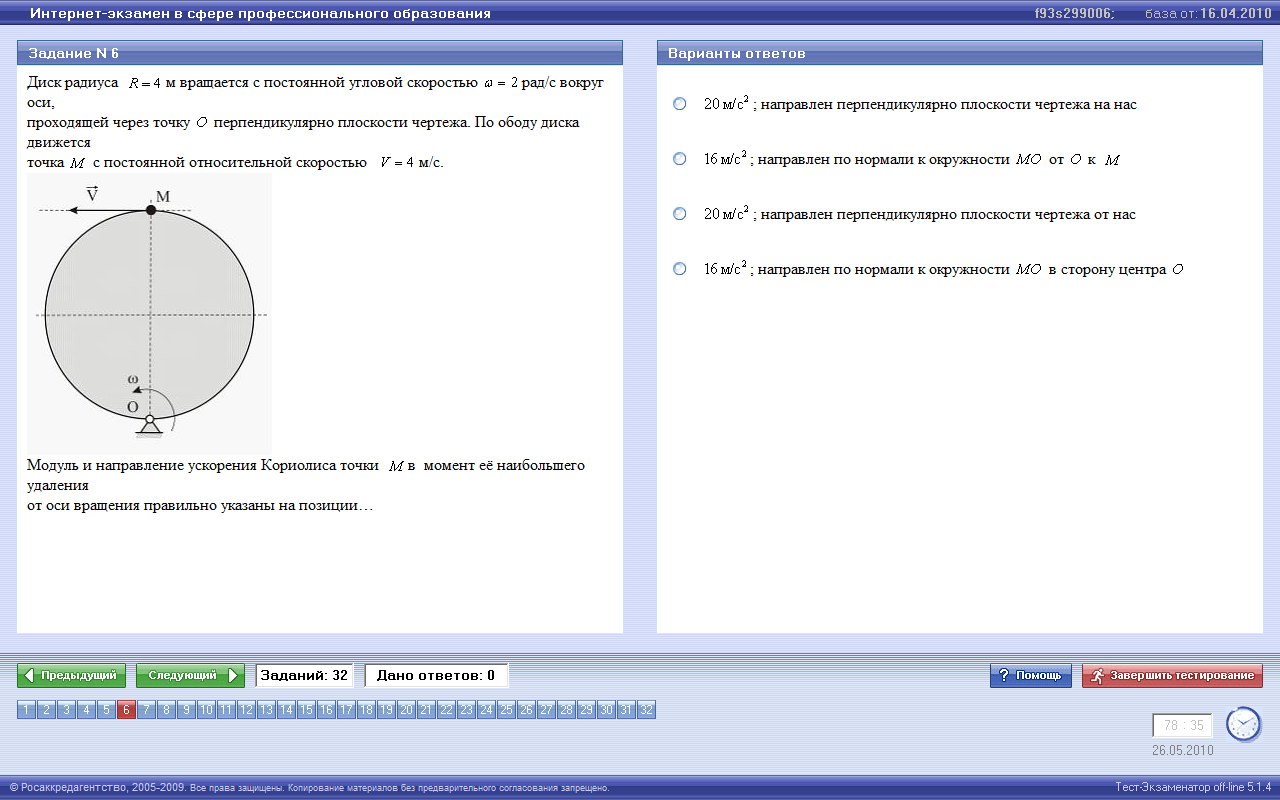Viewport: 1280px width, 800px height.
Task: Click the Заданий: 32 counter
Action: point(304,676)
